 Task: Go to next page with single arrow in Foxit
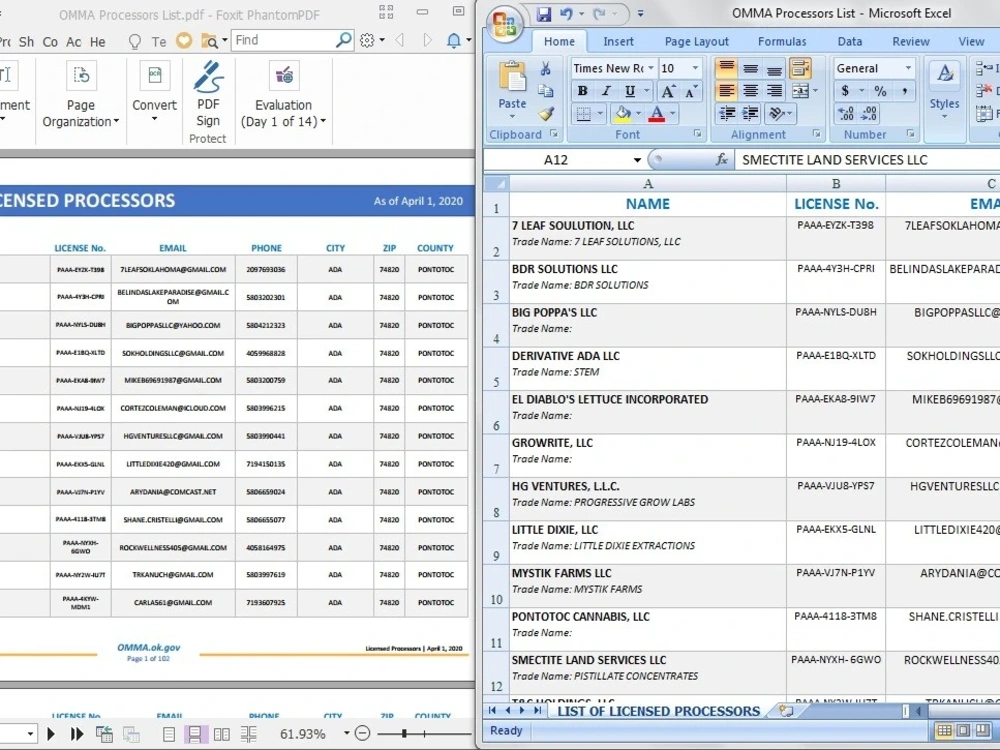point(51,734)
